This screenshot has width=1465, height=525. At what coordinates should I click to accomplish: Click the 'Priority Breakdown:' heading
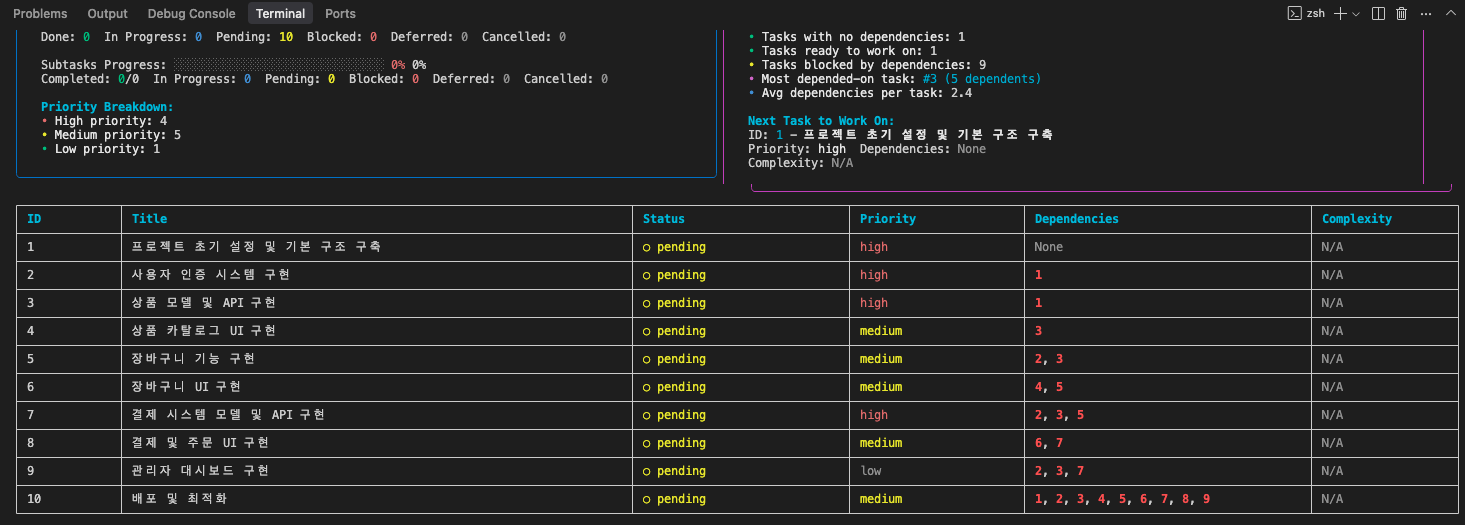tap(107, 106)
